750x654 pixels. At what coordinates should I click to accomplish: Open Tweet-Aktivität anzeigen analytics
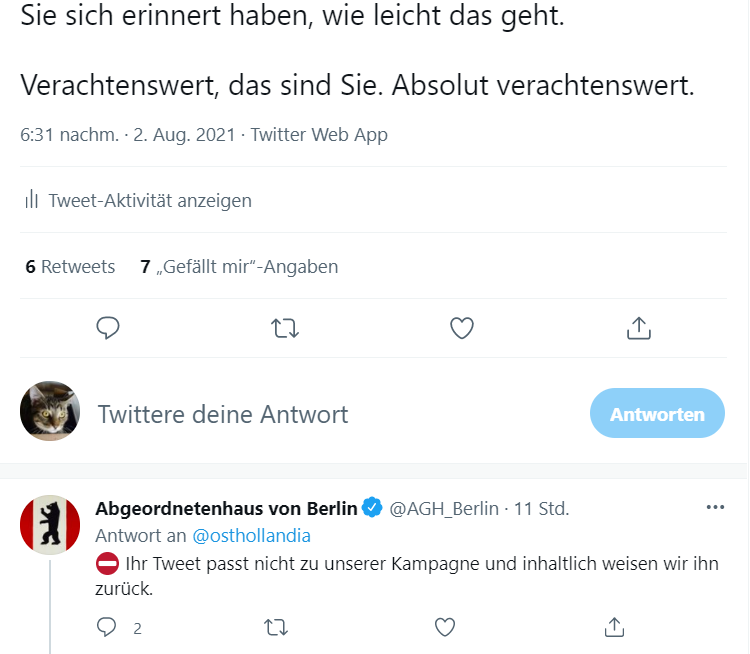[150, 200]
